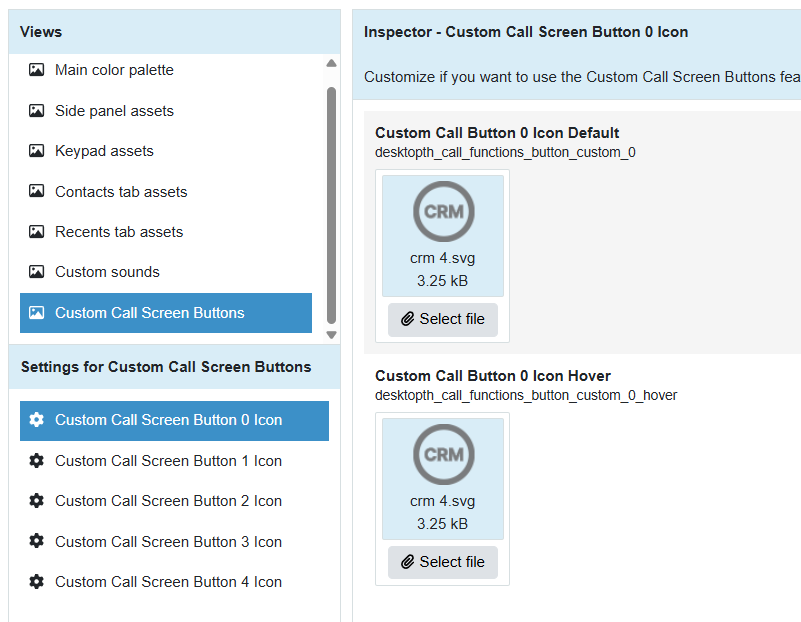801x622 pixels.
Task: Click the gear icon for Button 3 Icon
Action: click(x=36, y=541)
